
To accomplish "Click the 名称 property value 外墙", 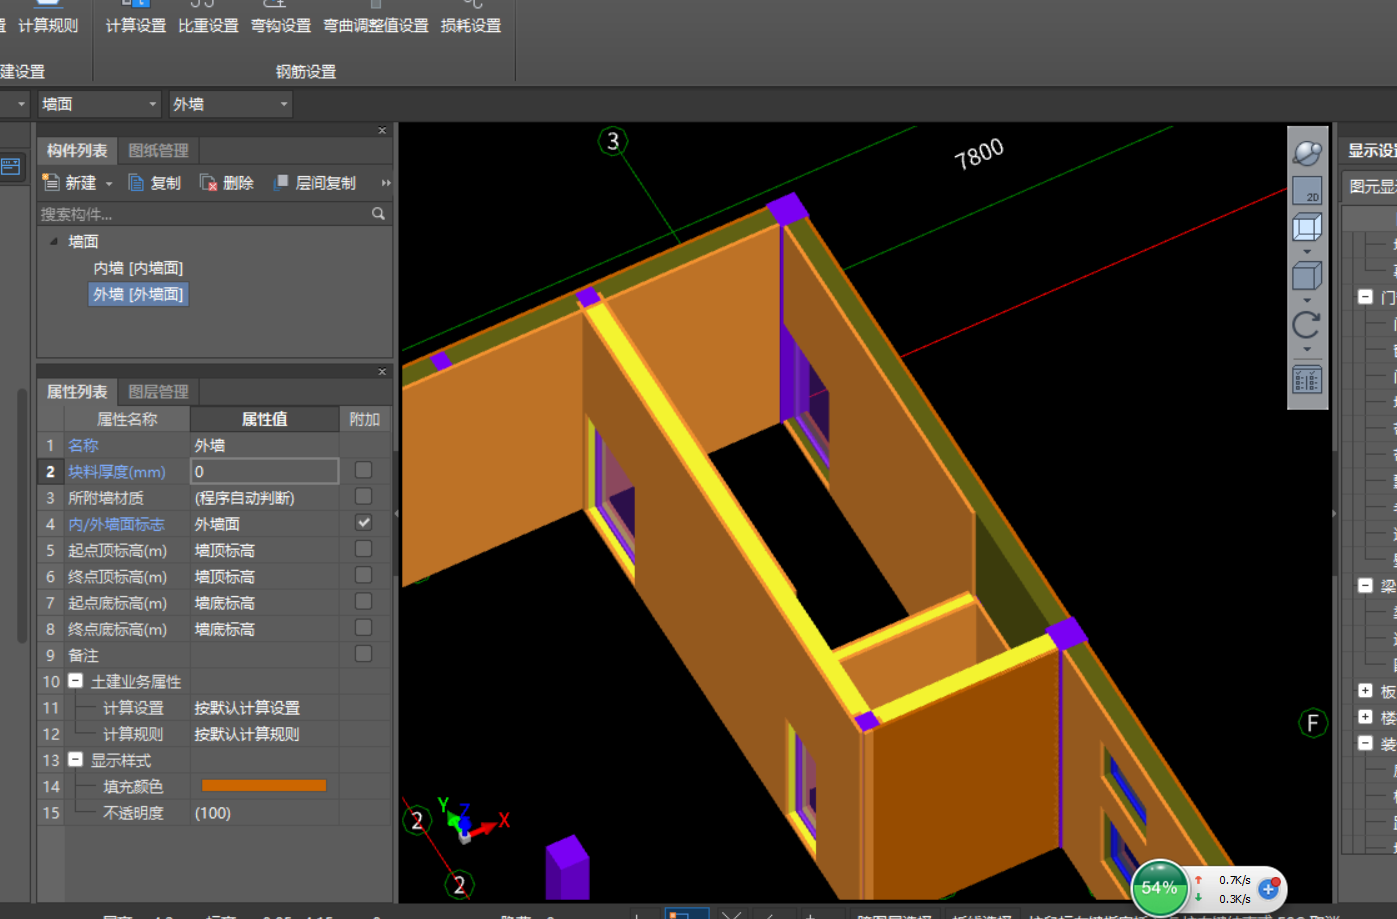I will coord(210,445).
